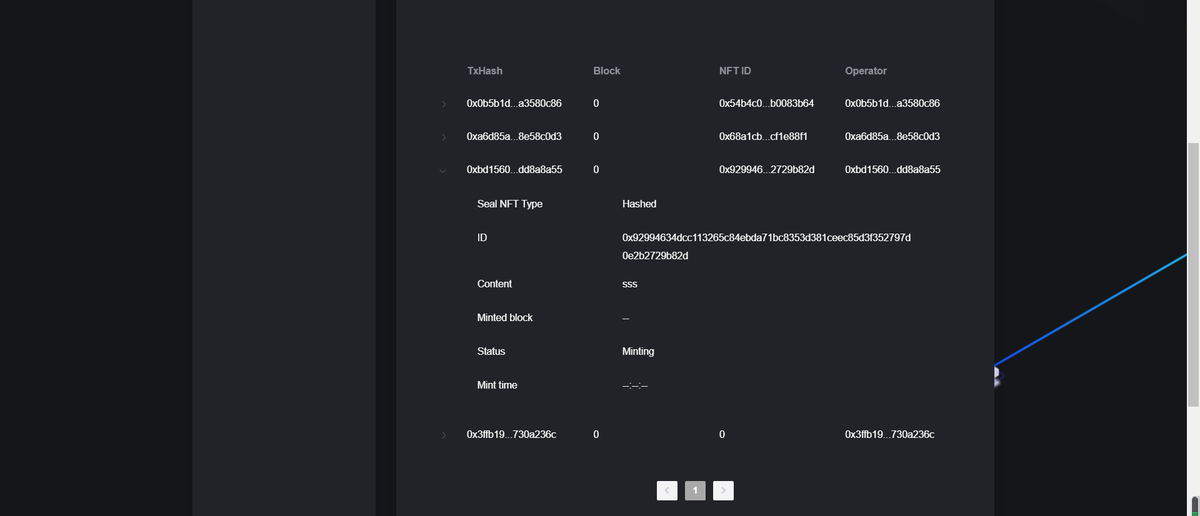1200x516 pixels.
Task: Click NFT ID 0x929946...2729b82d
Action: pos(767,170)
